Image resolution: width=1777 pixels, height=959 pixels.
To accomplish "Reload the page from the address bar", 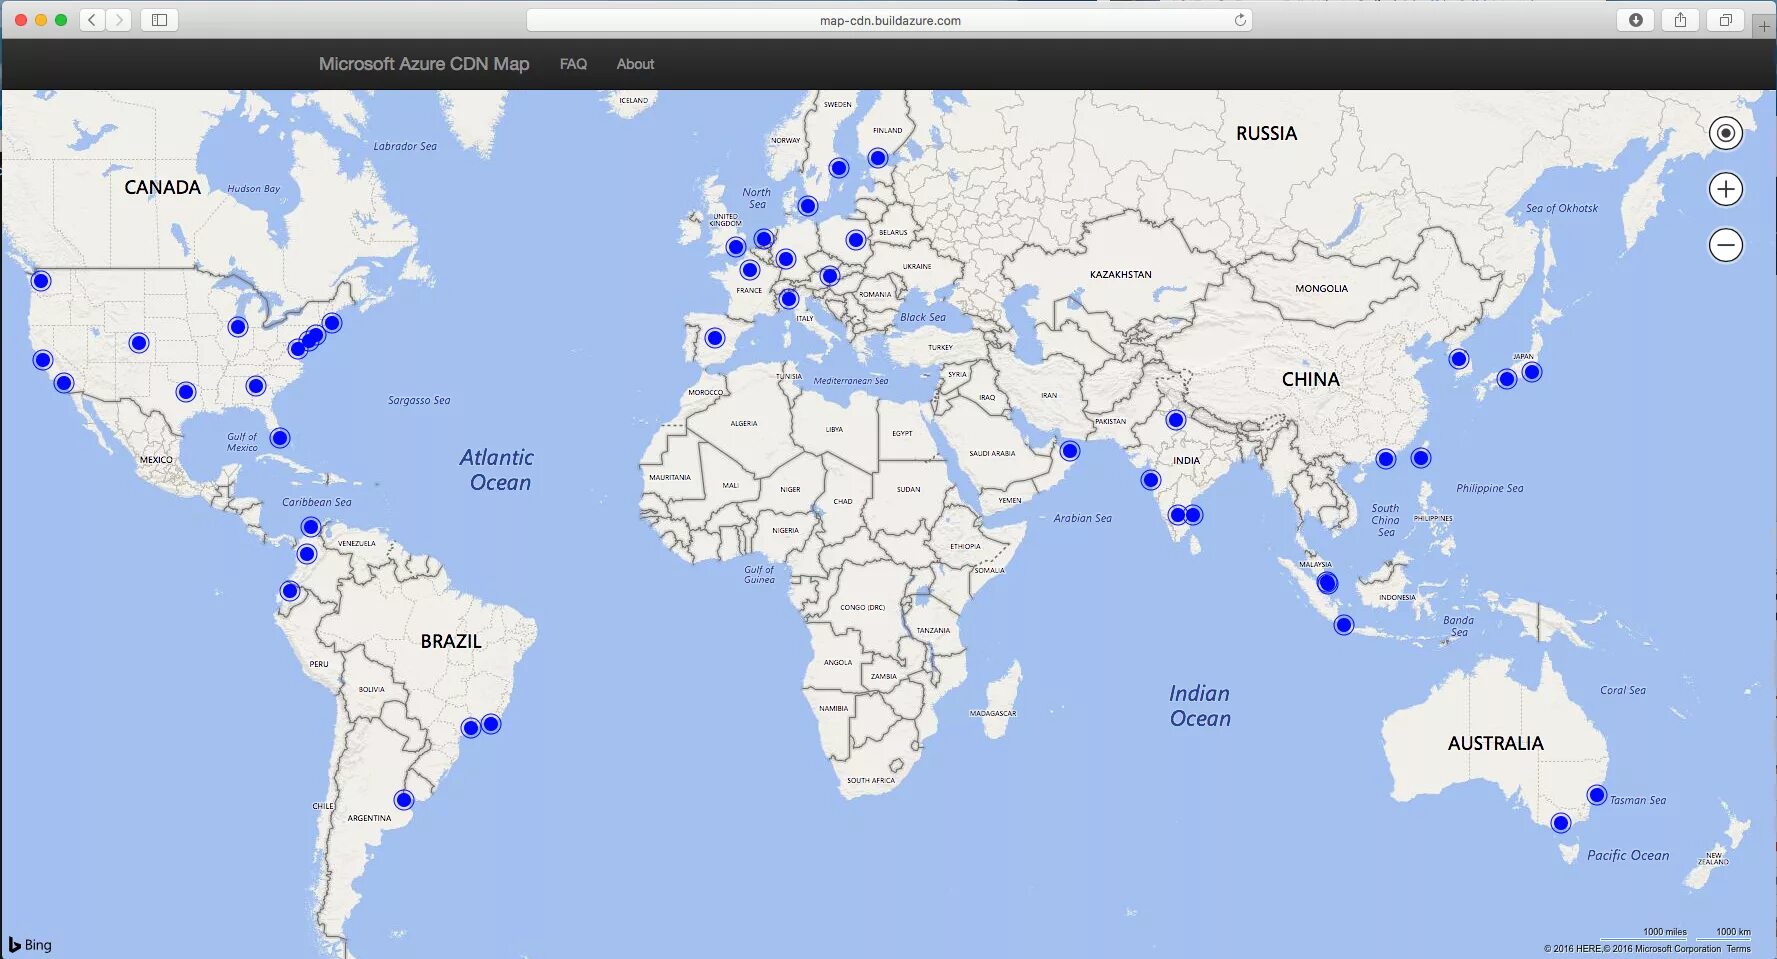I will click(1240, 20).
